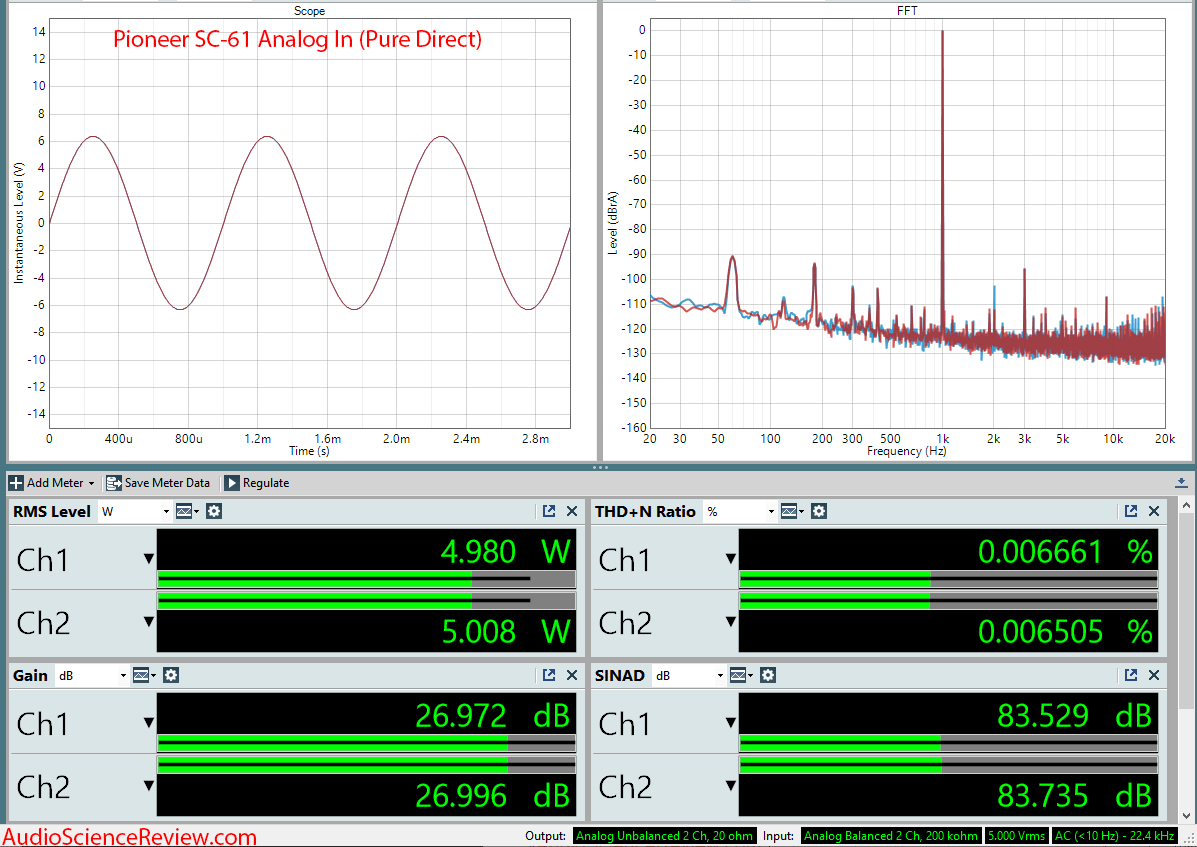Open RMS Level graph view icon
This screenshot has width=1197, height=847.
point(186,511)
